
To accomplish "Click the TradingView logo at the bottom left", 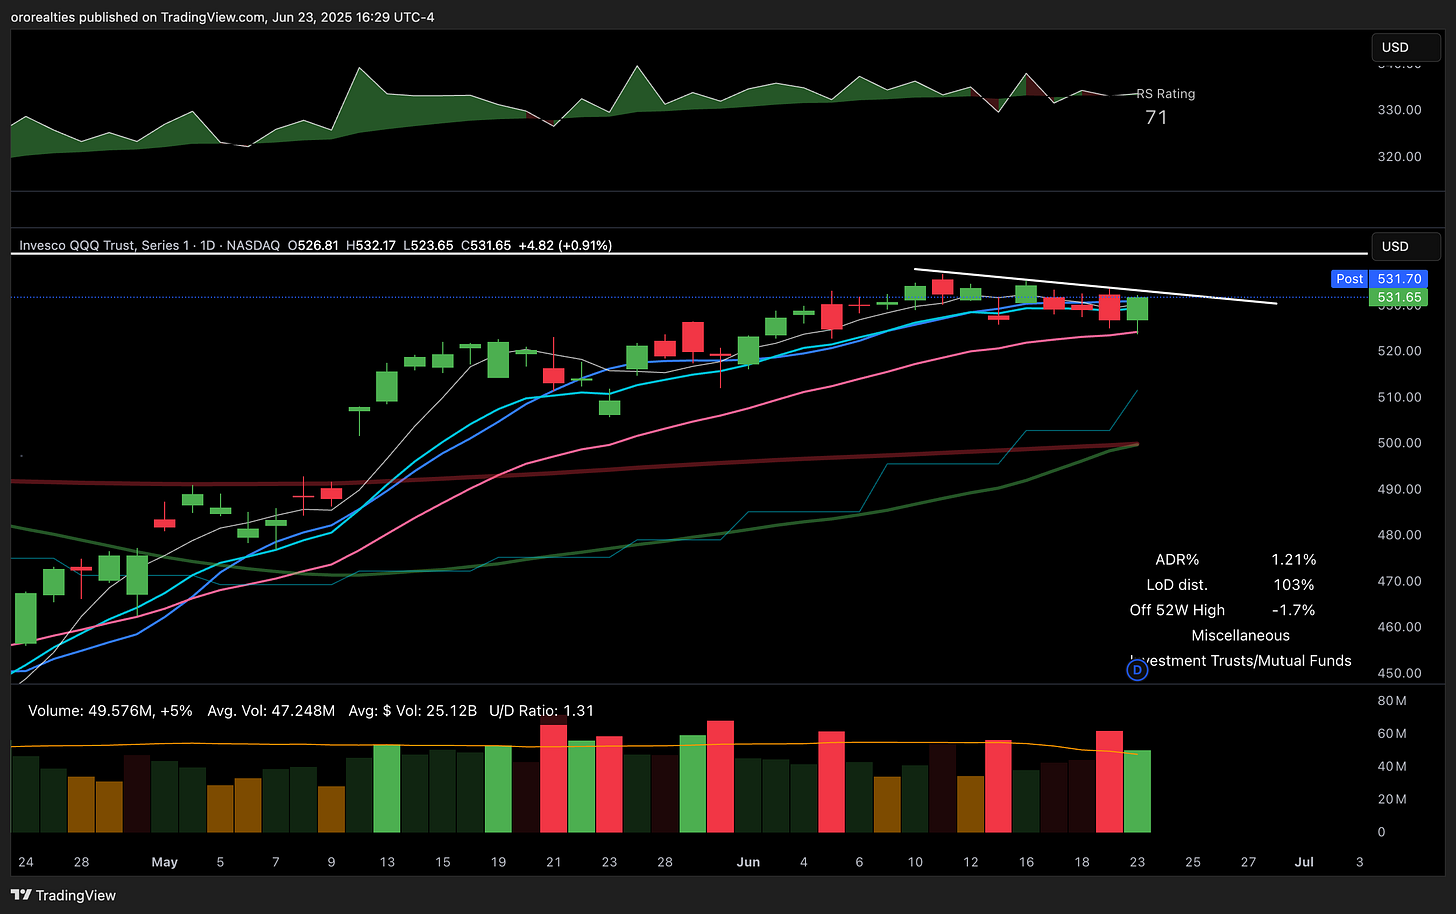I will coord(65,895).
